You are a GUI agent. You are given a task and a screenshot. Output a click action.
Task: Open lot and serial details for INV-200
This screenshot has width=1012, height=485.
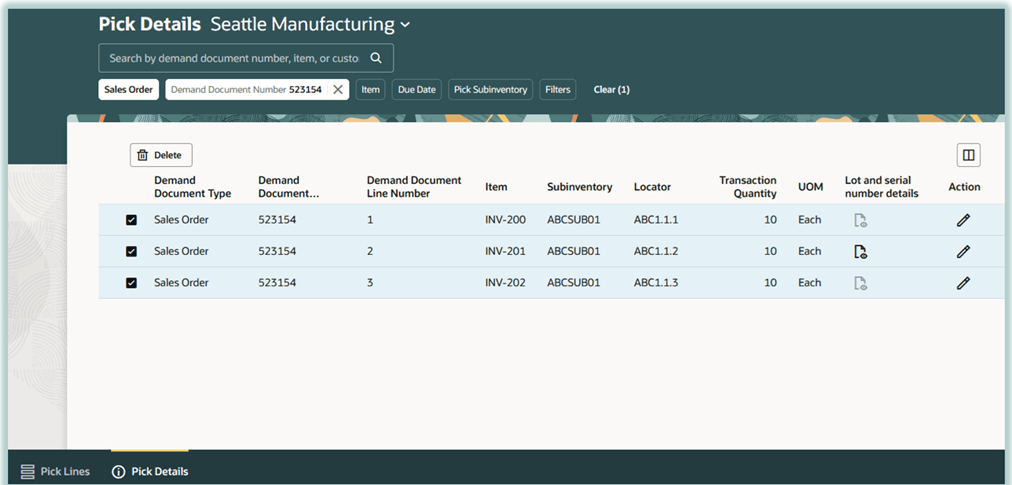[x=859, y=221]
